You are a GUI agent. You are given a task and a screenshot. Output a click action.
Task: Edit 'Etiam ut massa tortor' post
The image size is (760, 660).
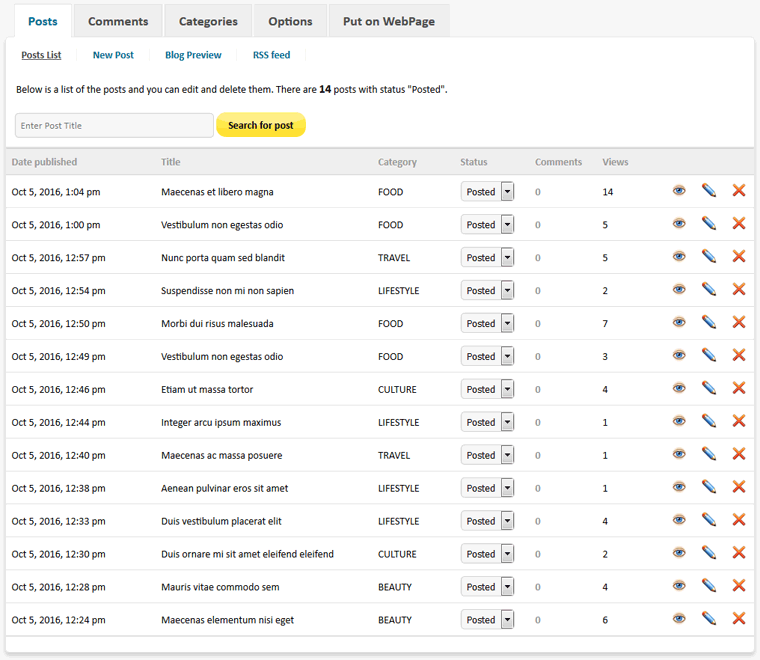click(x=709, y=388)
